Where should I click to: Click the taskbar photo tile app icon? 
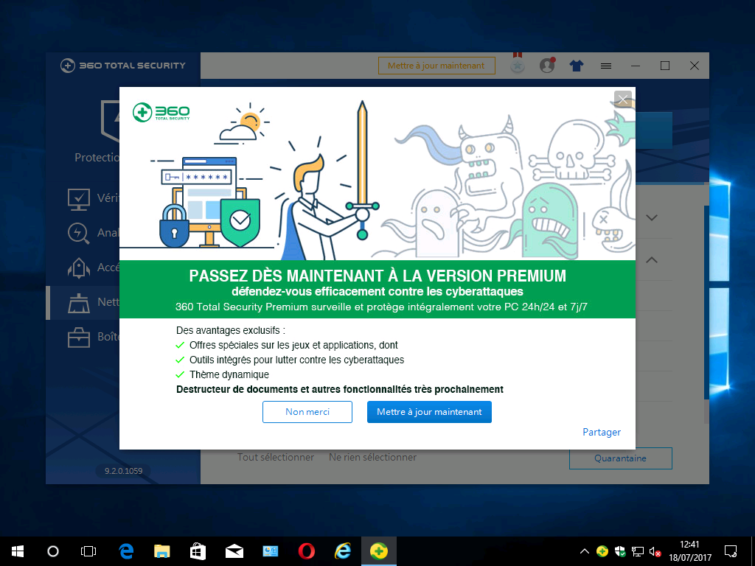click(x=270, y=551)
